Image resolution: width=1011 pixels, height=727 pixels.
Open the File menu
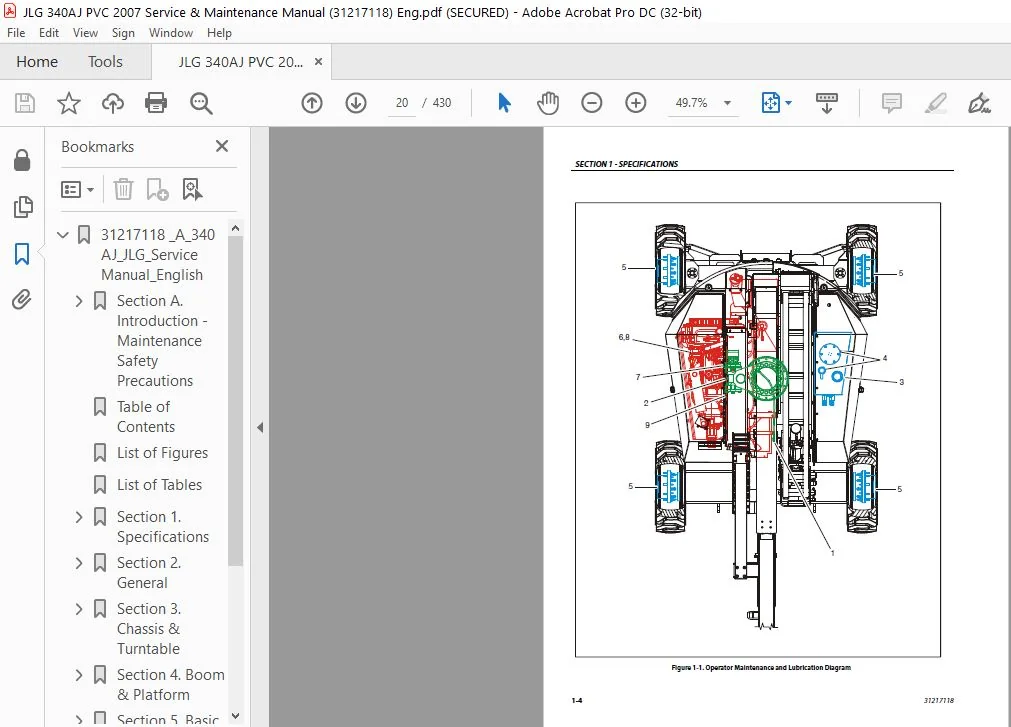16,33
